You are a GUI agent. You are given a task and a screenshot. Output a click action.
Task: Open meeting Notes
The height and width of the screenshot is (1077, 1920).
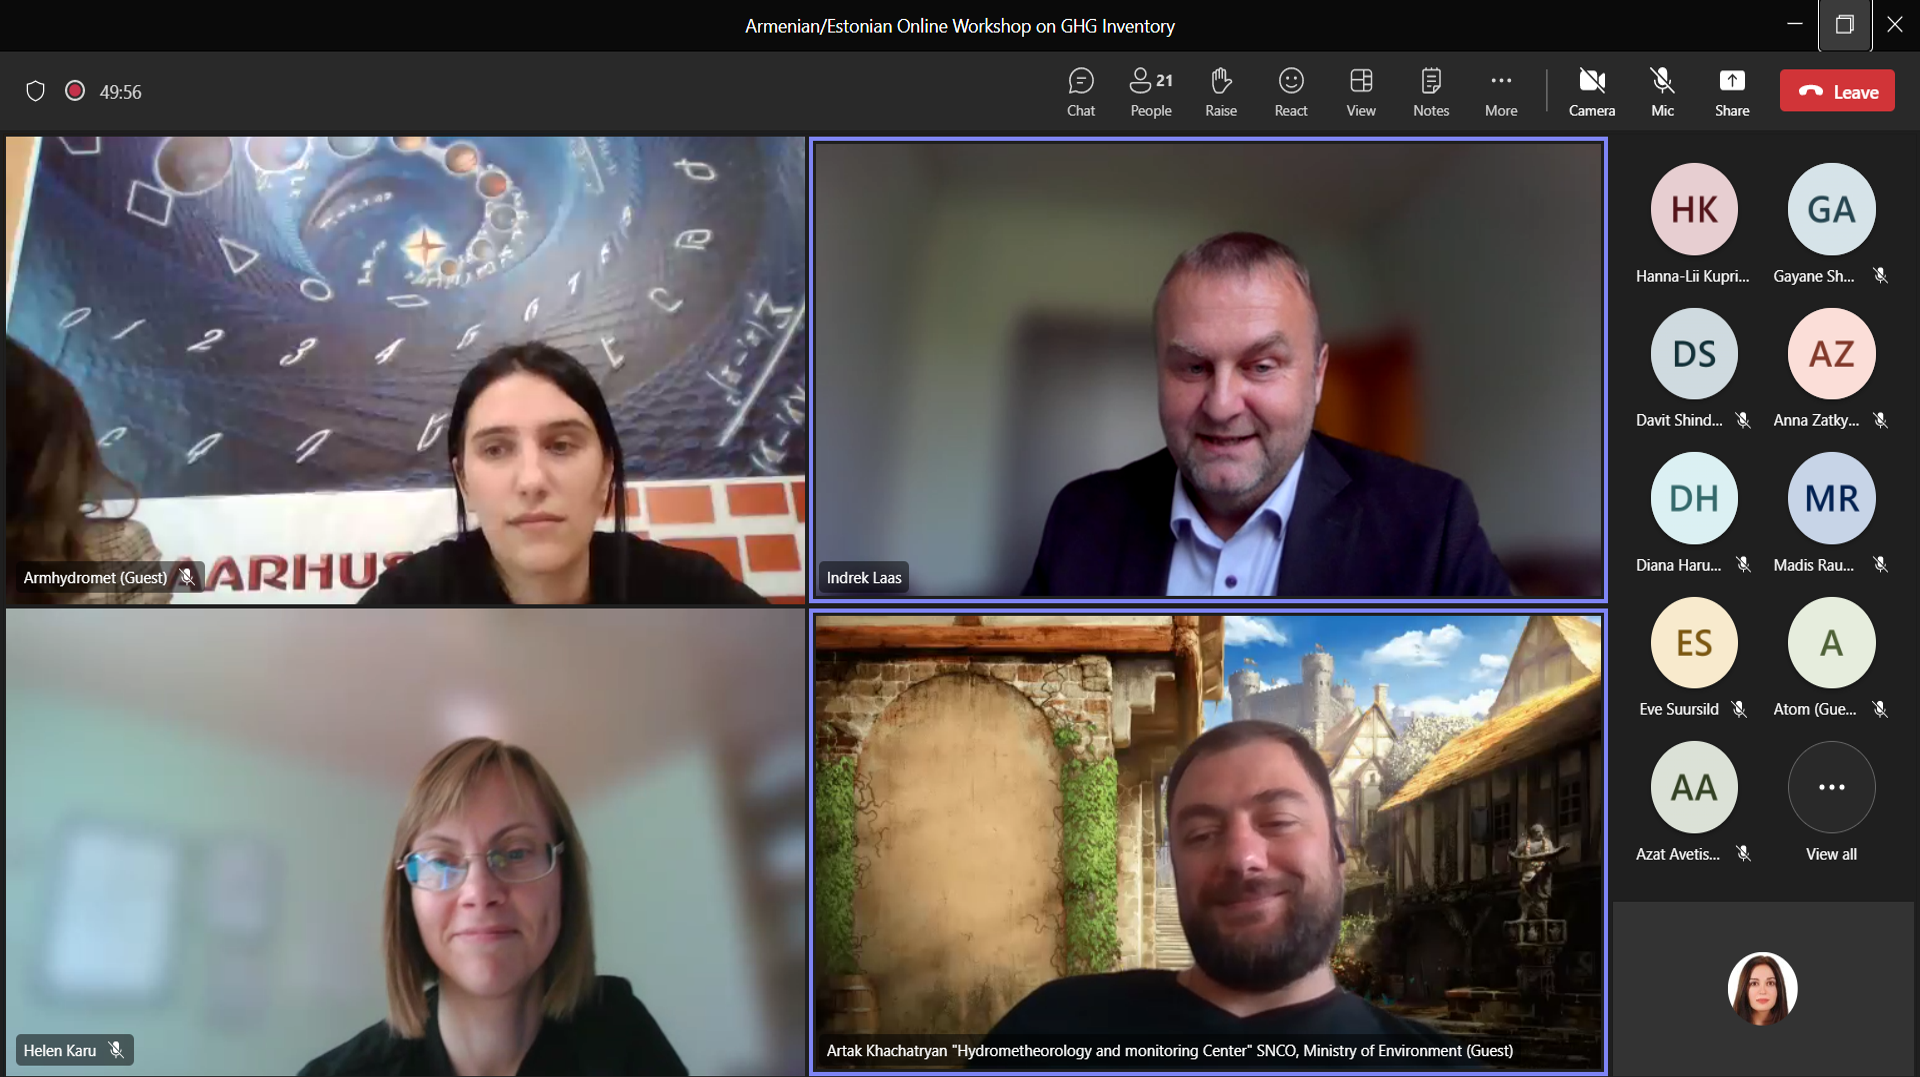coord(1430,92)
